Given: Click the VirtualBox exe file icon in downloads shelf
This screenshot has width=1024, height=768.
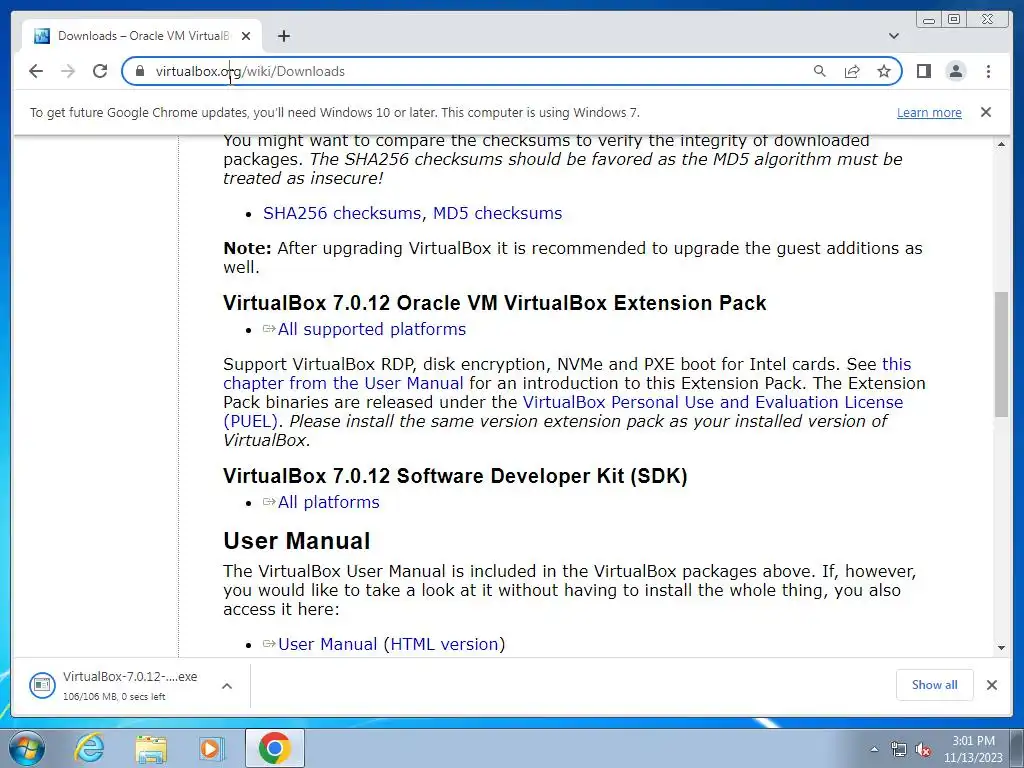Looking at the screenshot, I should tap(42, 684).
